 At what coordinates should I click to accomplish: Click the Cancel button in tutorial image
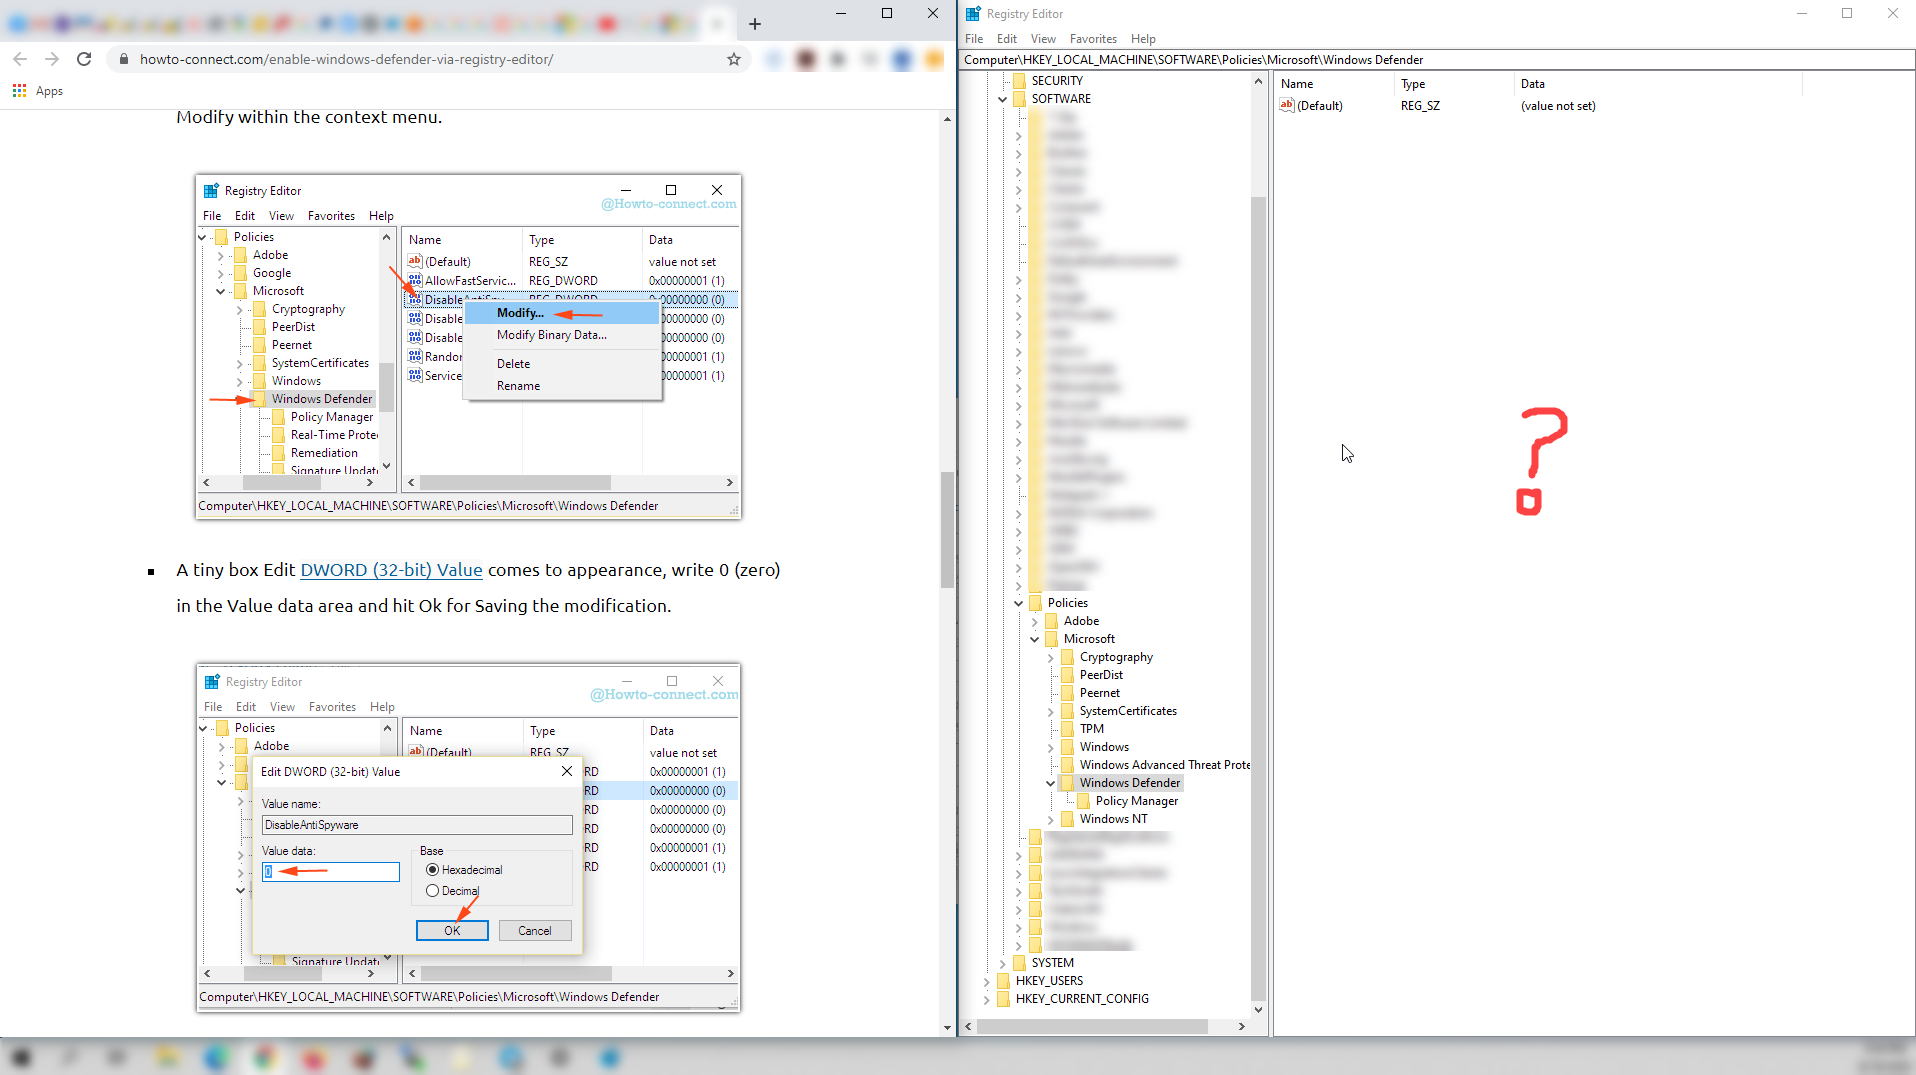[535, 931]
